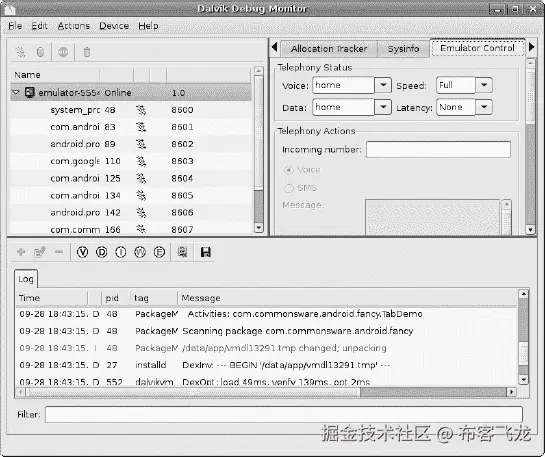Select the process row with port 8607
This screenshot has width=545, height=457.
(131, 229)
